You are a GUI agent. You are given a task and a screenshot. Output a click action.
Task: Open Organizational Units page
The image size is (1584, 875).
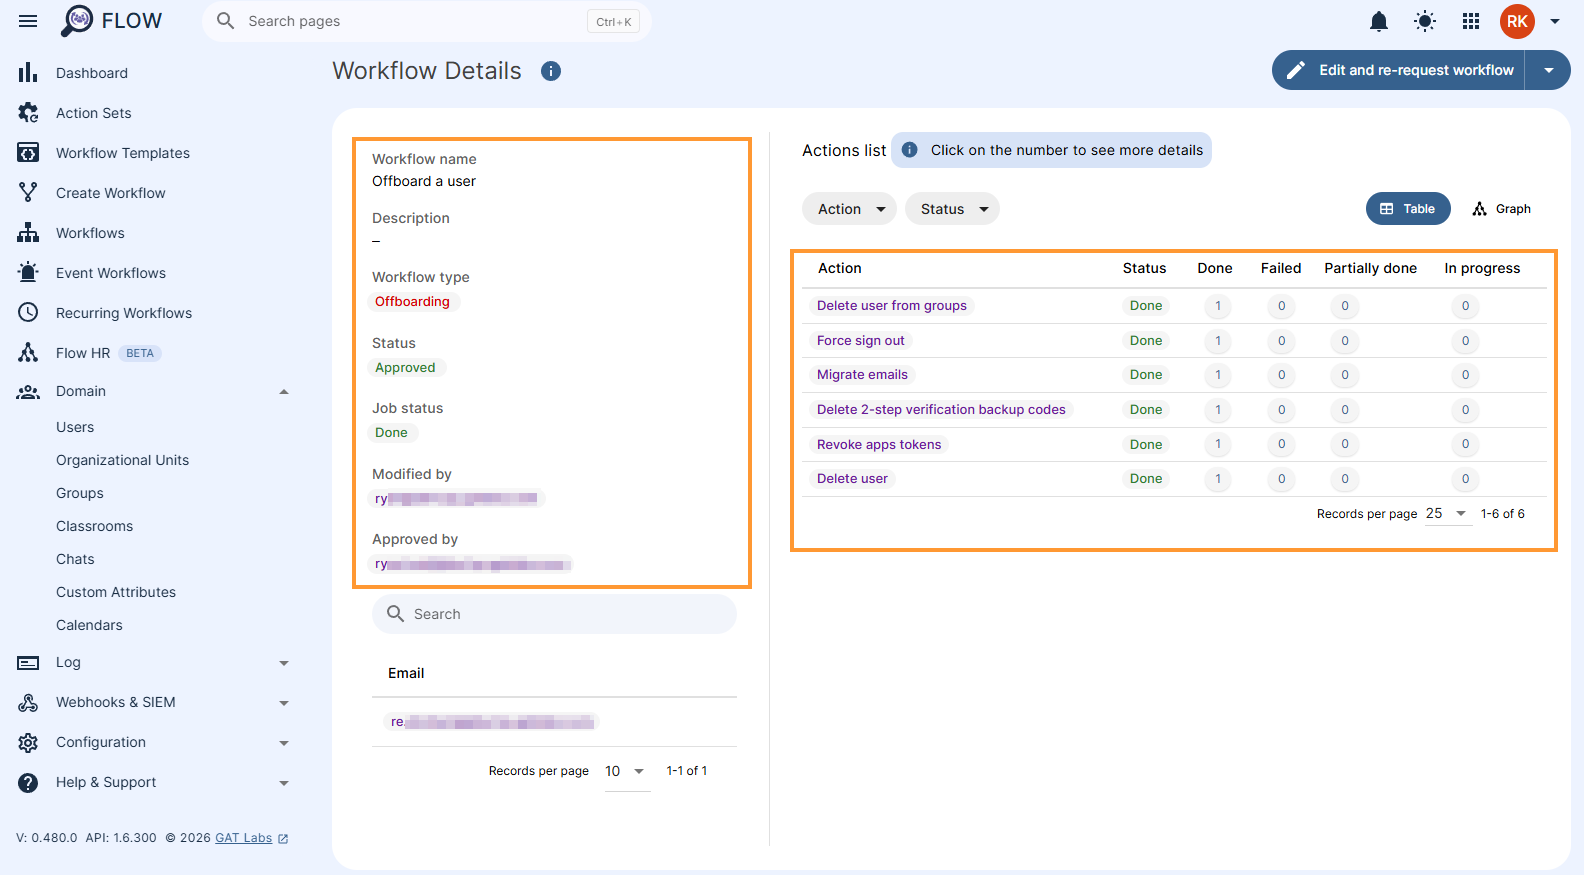(122, 460)
